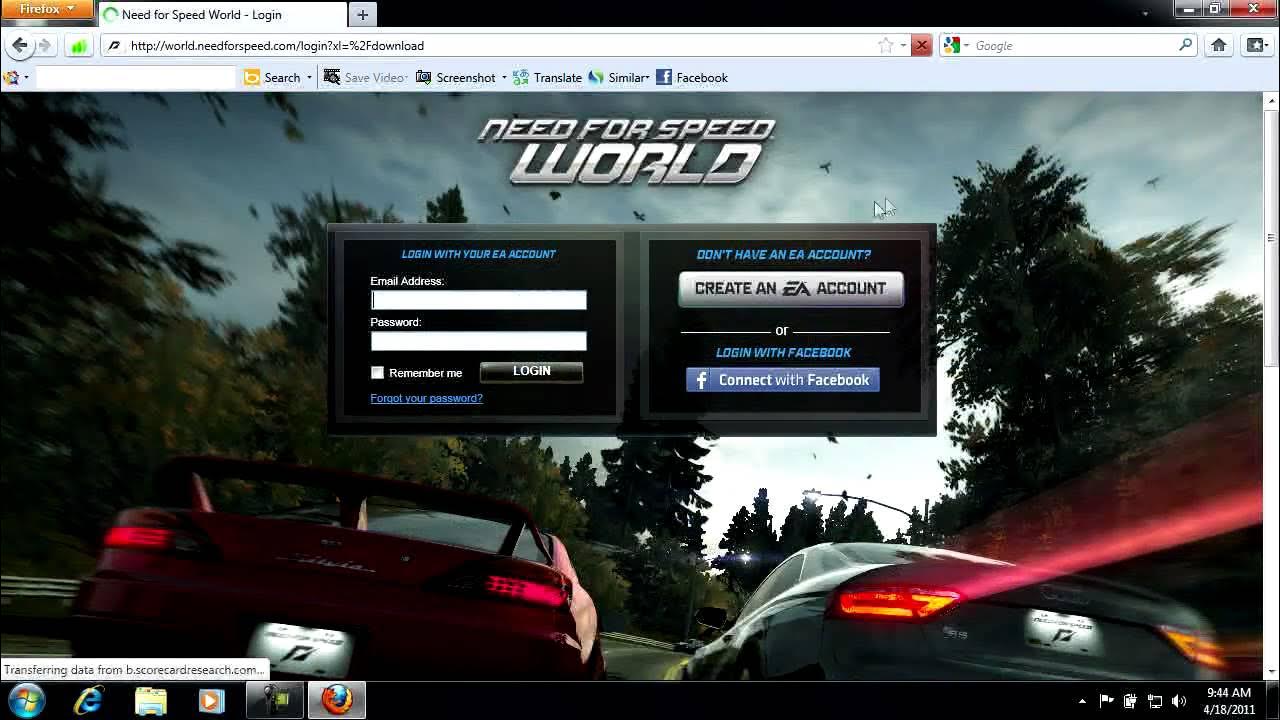Image resolution: width=1280 pixels, height=720 pixels.
Task: Click the forward navigation arrow
Action: (x=44, y=45)
